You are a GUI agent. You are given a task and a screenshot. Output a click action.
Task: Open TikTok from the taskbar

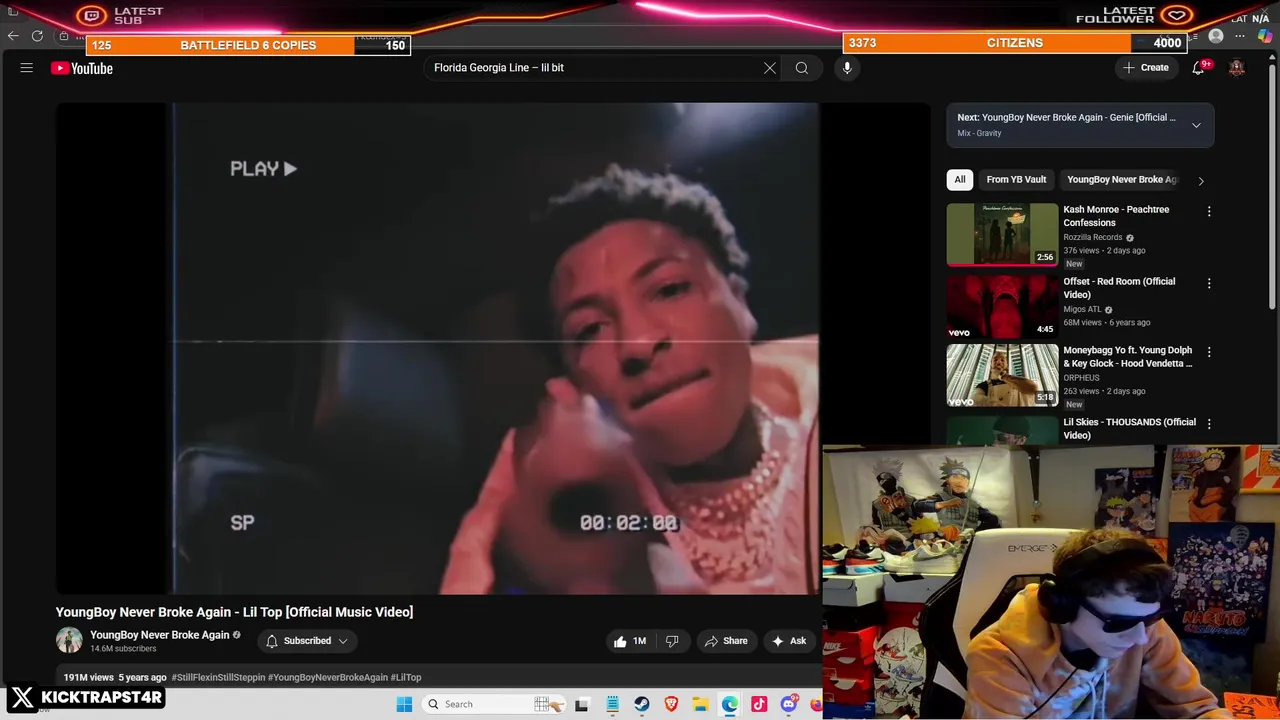click(759, 704)
